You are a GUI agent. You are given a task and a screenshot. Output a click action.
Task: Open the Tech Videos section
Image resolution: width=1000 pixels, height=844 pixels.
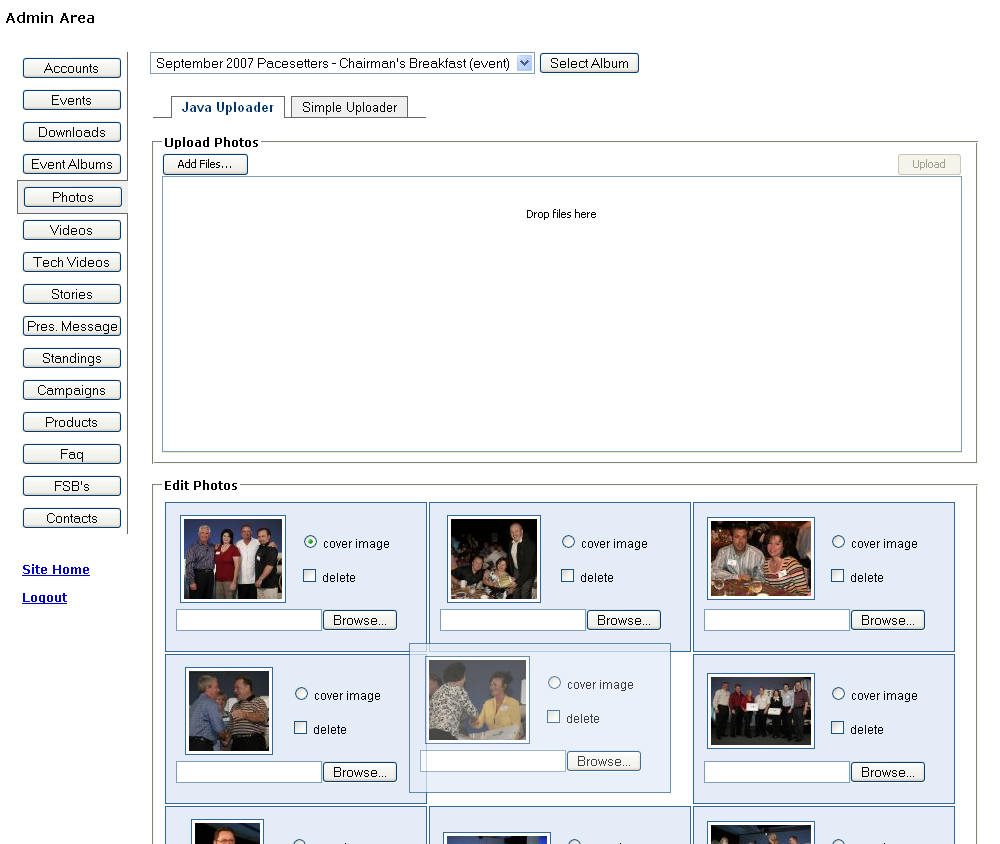click(x=71, y=262)
